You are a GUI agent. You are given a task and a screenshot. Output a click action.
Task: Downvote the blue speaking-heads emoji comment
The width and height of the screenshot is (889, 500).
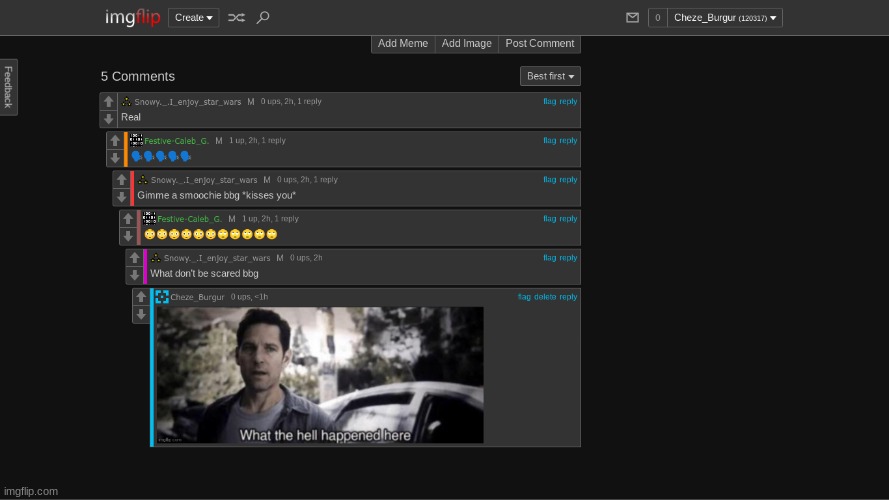point(115,158)
